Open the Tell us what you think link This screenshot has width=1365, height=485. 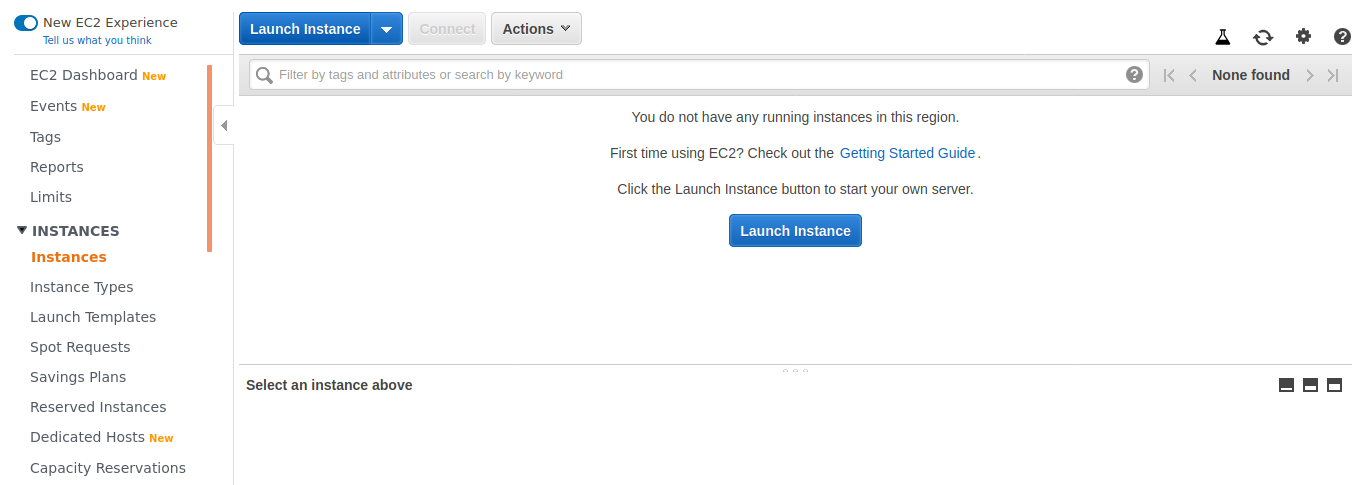point(97,41)
